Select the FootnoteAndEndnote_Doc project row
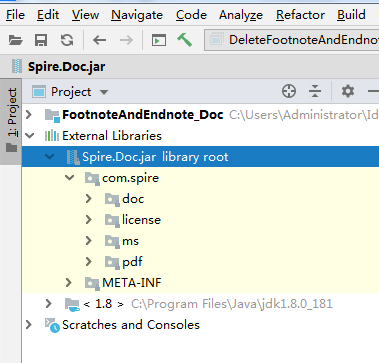379x363 pixels. pos(200,115)
